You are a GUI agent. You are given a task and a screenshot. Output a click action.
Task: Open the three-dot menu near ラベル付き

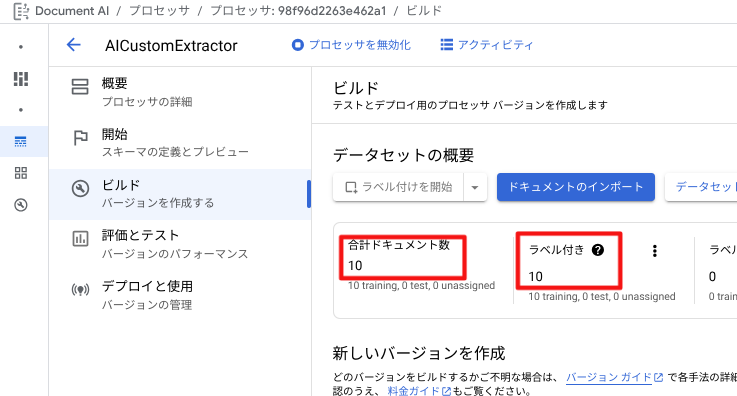654,251
